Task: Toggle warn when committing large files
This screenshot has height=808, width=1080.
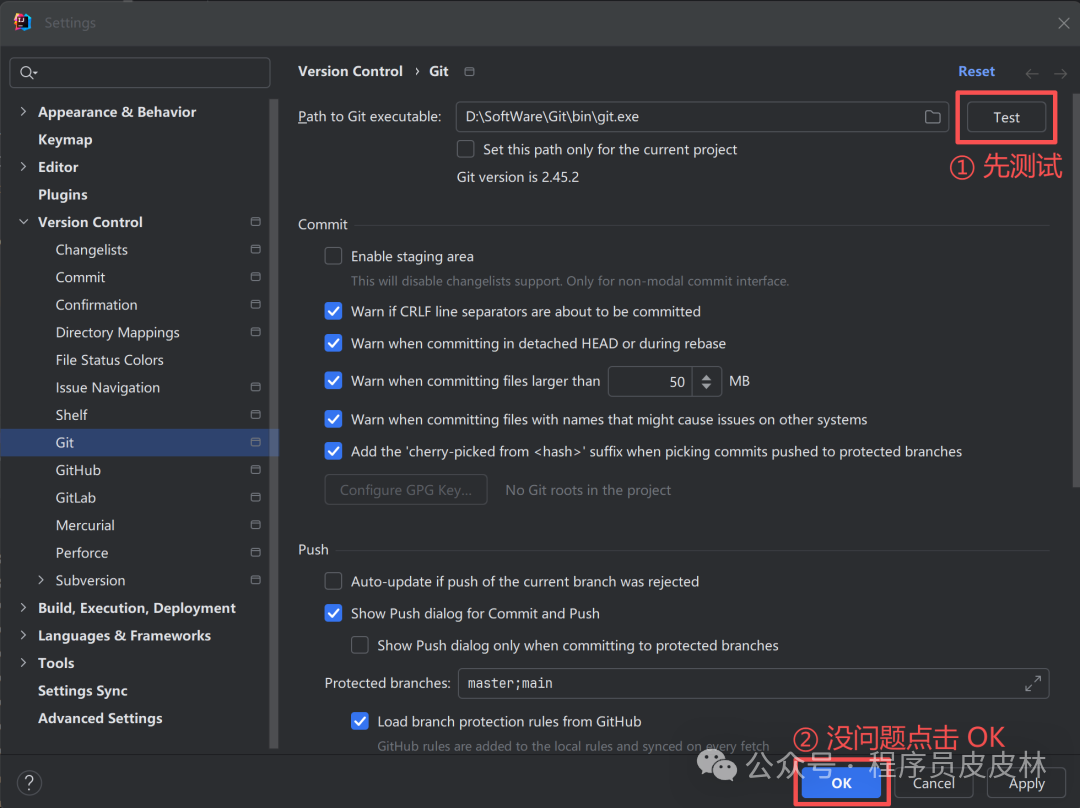Action: (333, 381)
